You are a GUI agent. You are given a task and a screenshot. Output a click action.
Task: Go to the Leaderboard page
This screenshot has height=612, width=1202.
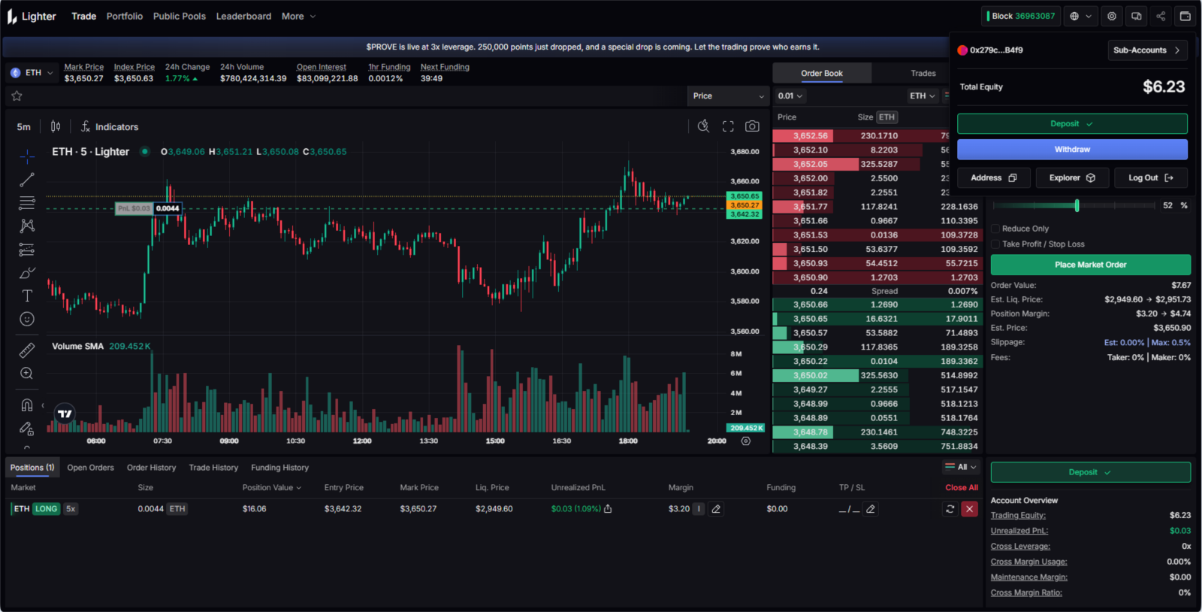pos(243,16)
